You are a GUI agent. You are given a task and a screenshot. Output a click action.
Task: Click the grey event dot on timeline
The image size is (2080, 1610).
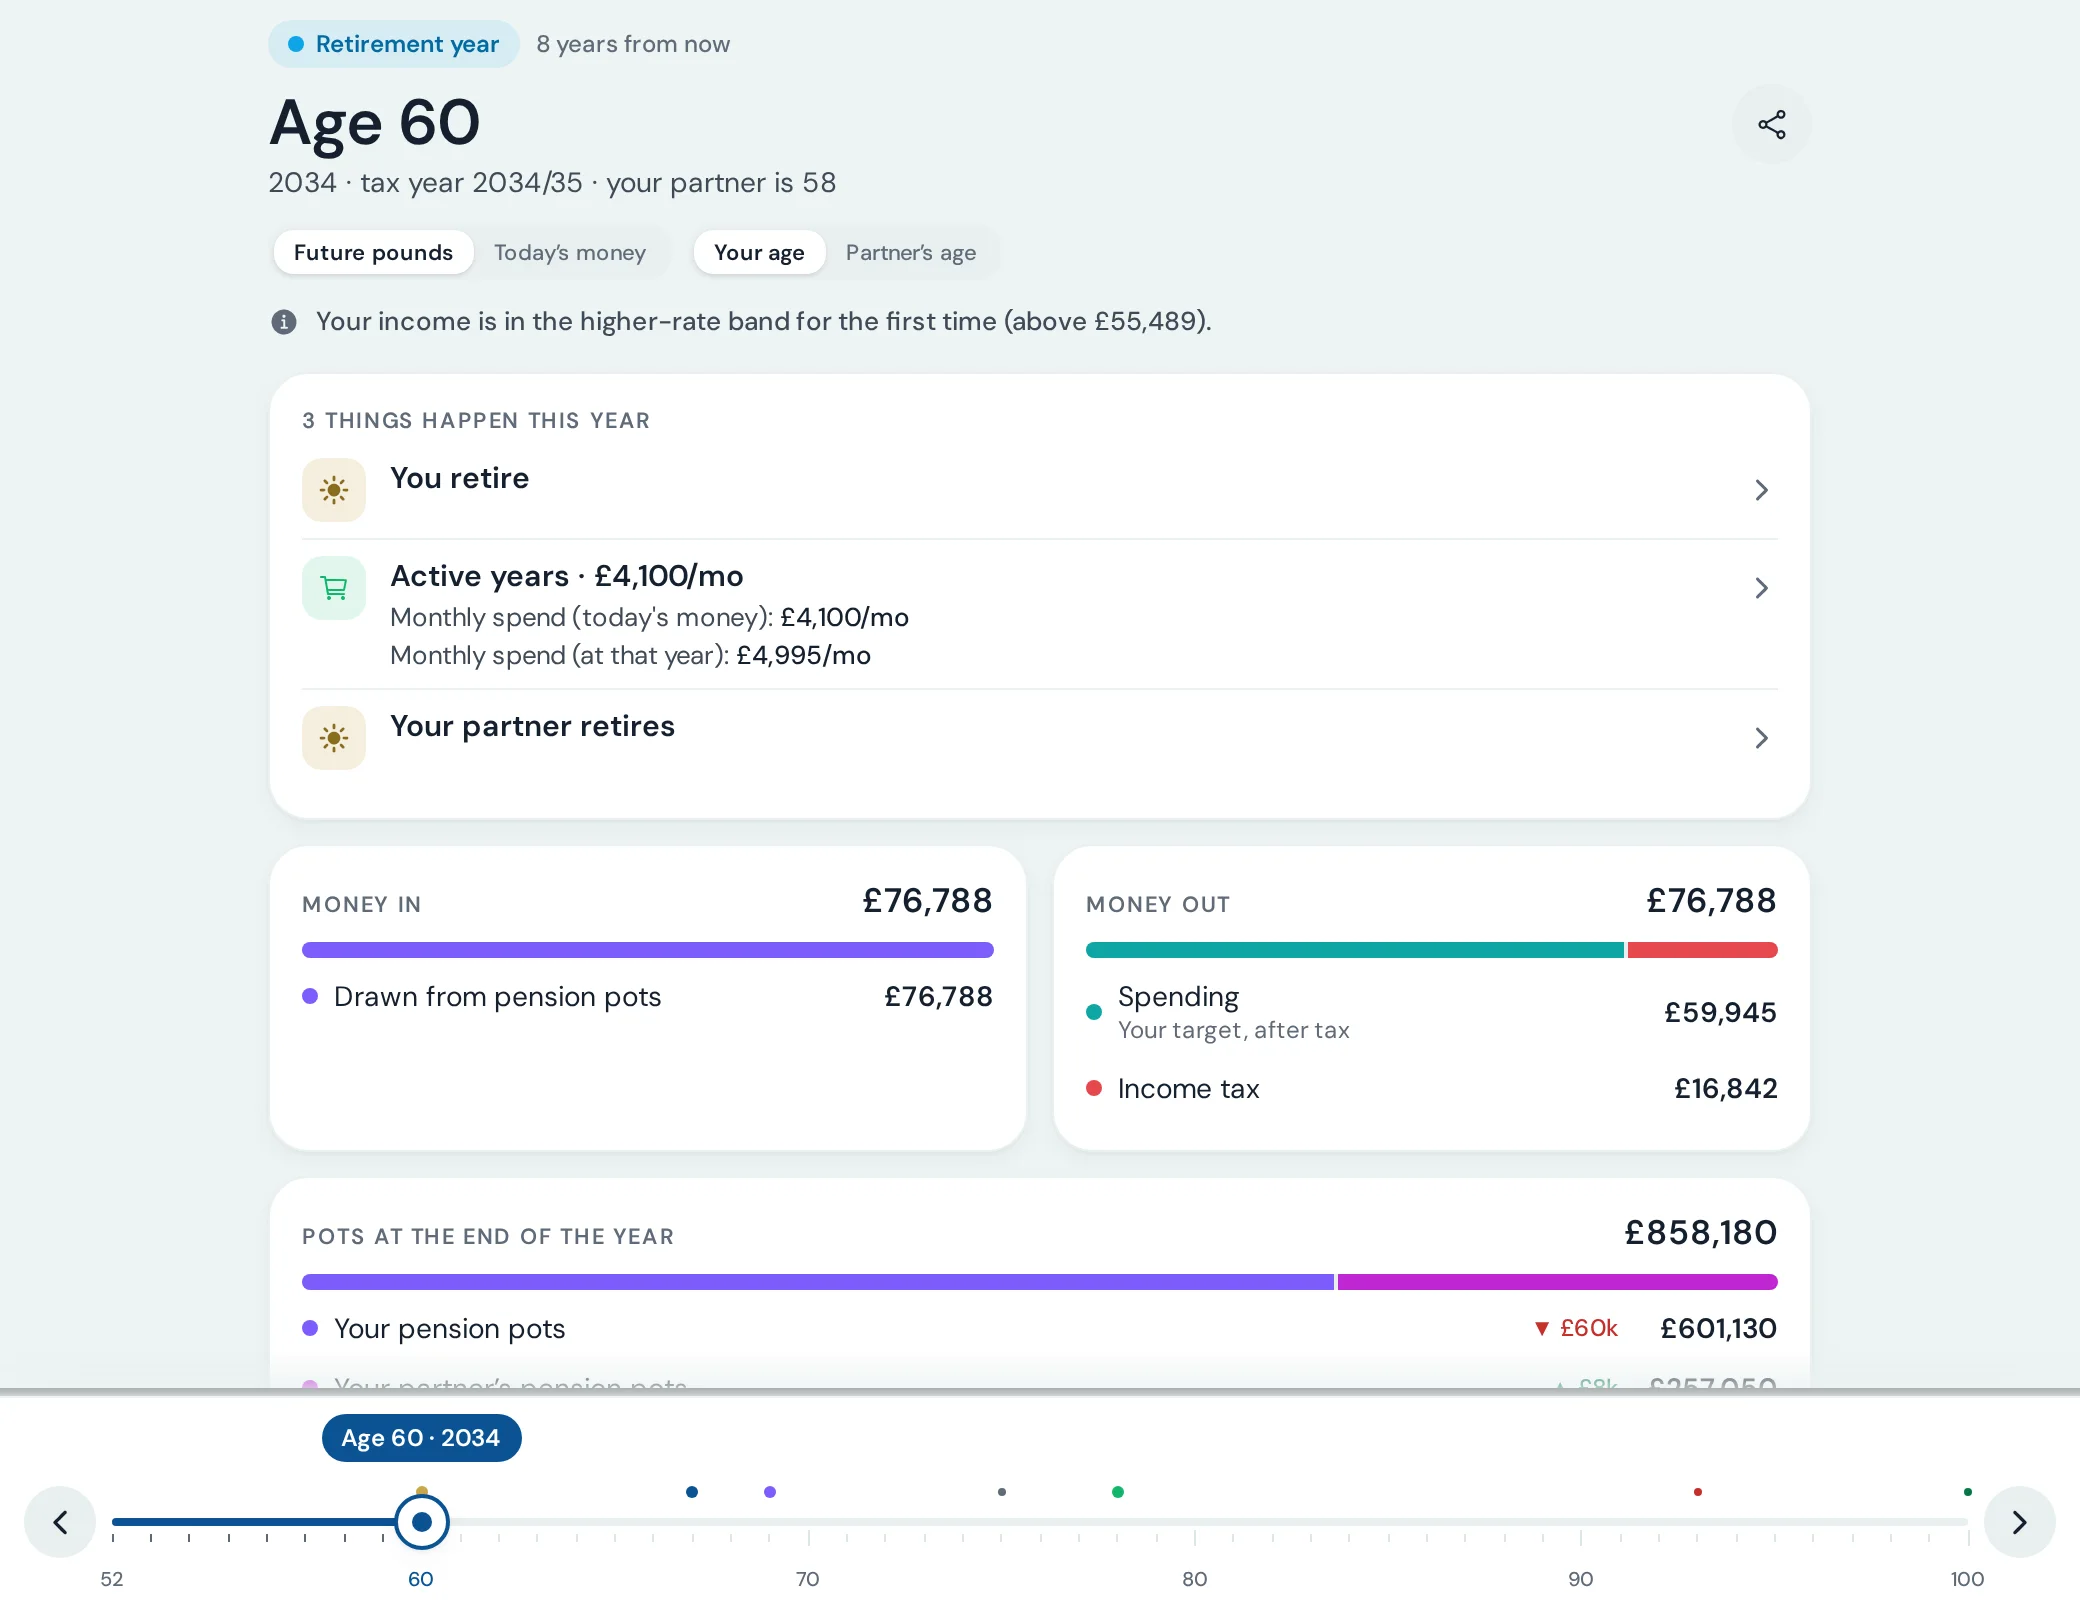pos(1002,1492)
